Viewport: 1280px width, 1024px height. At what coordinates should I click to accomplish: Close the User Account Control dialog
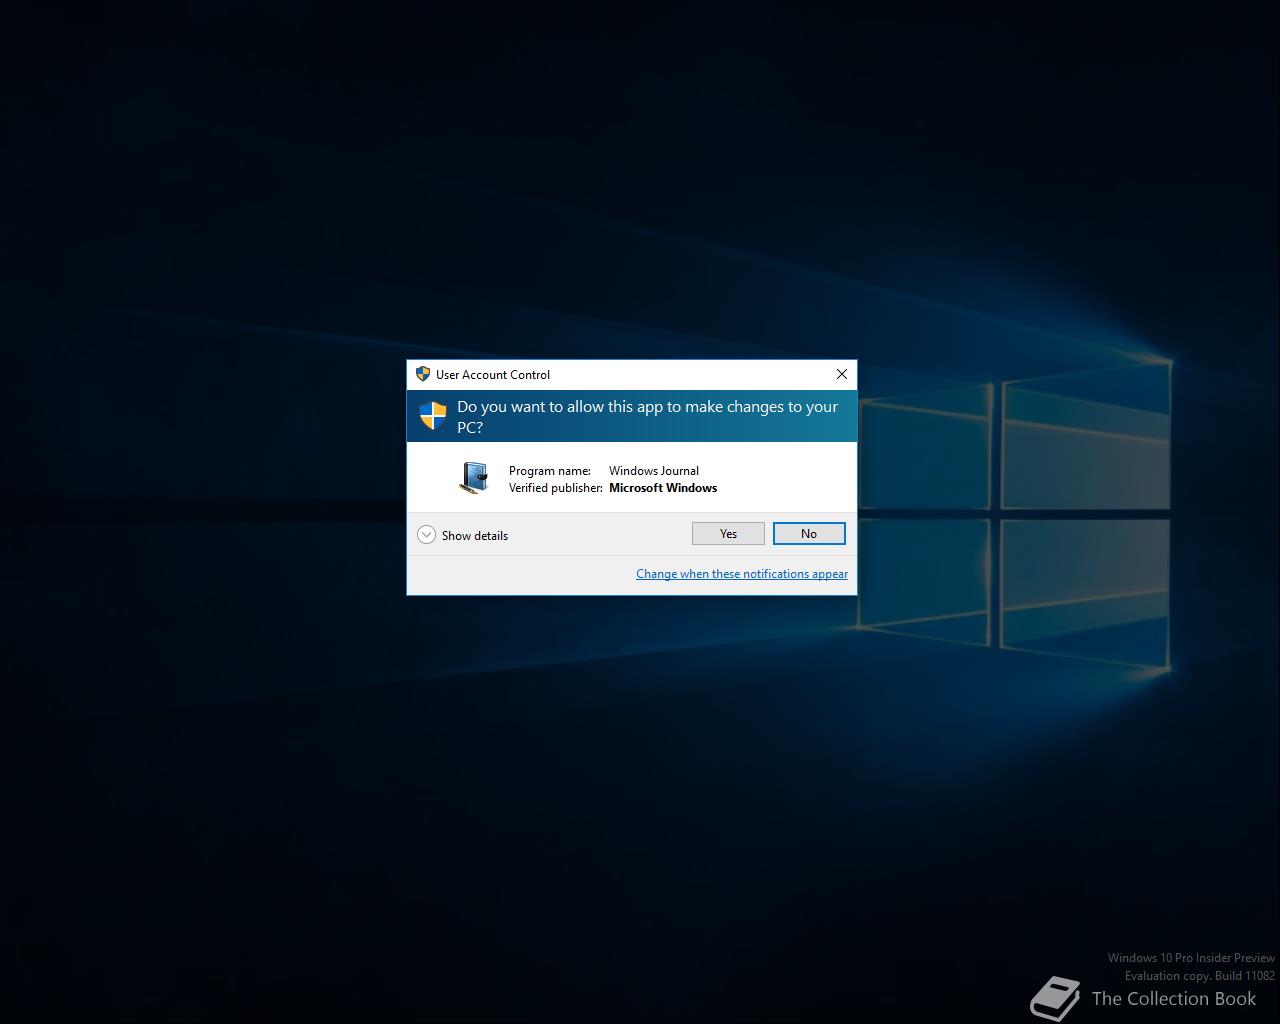point(842,374)
